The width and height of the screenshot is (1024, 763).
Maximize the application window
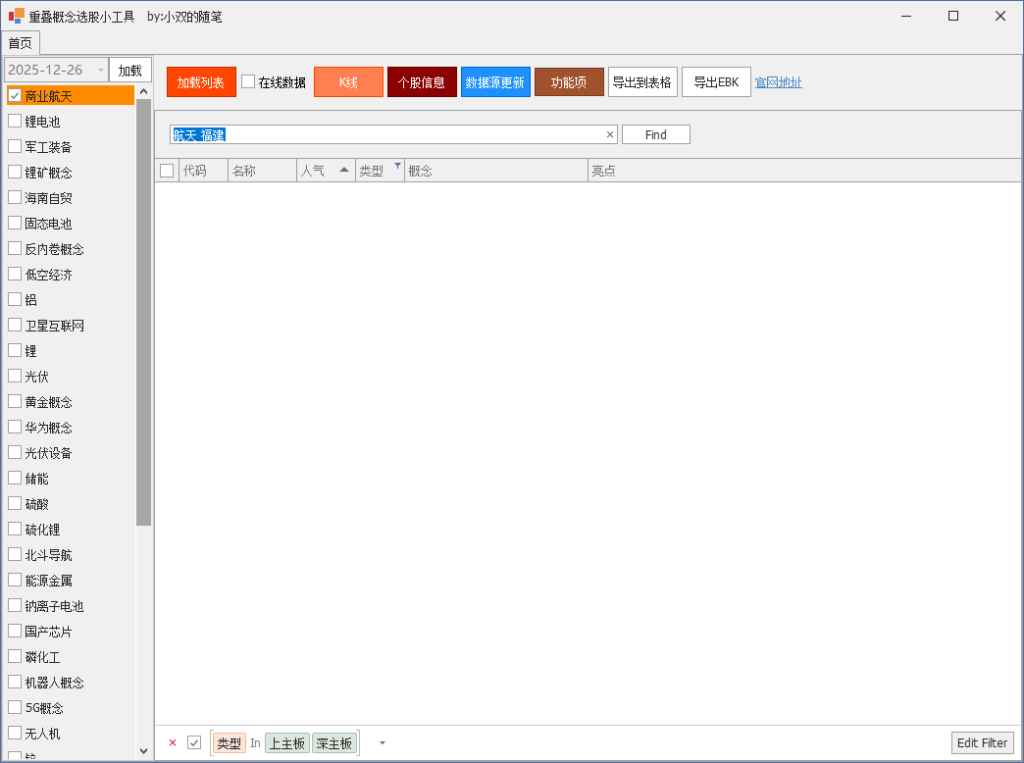point(953,16)
